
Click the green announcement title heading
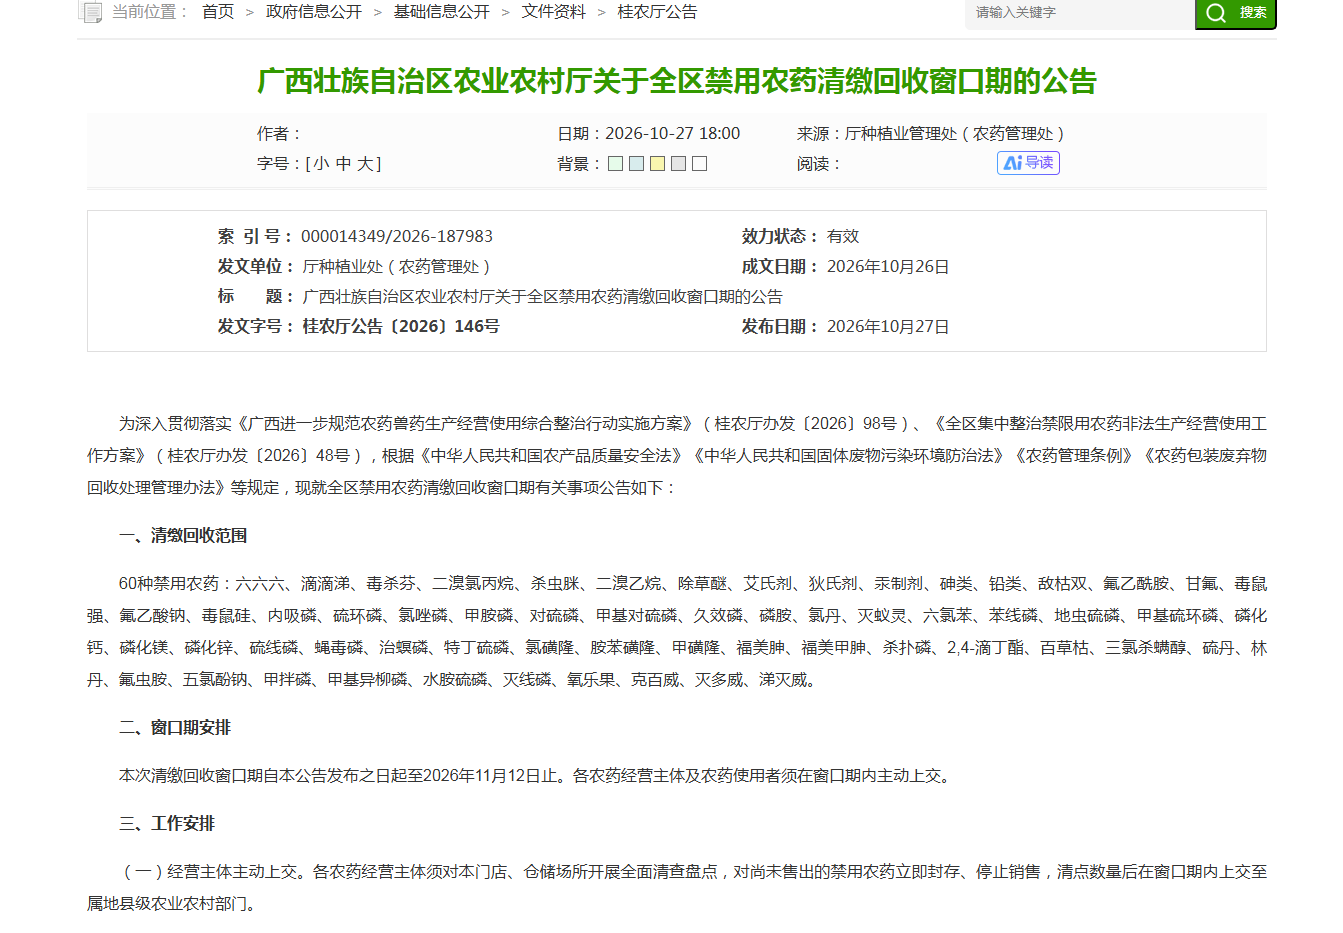coord(677,81)
